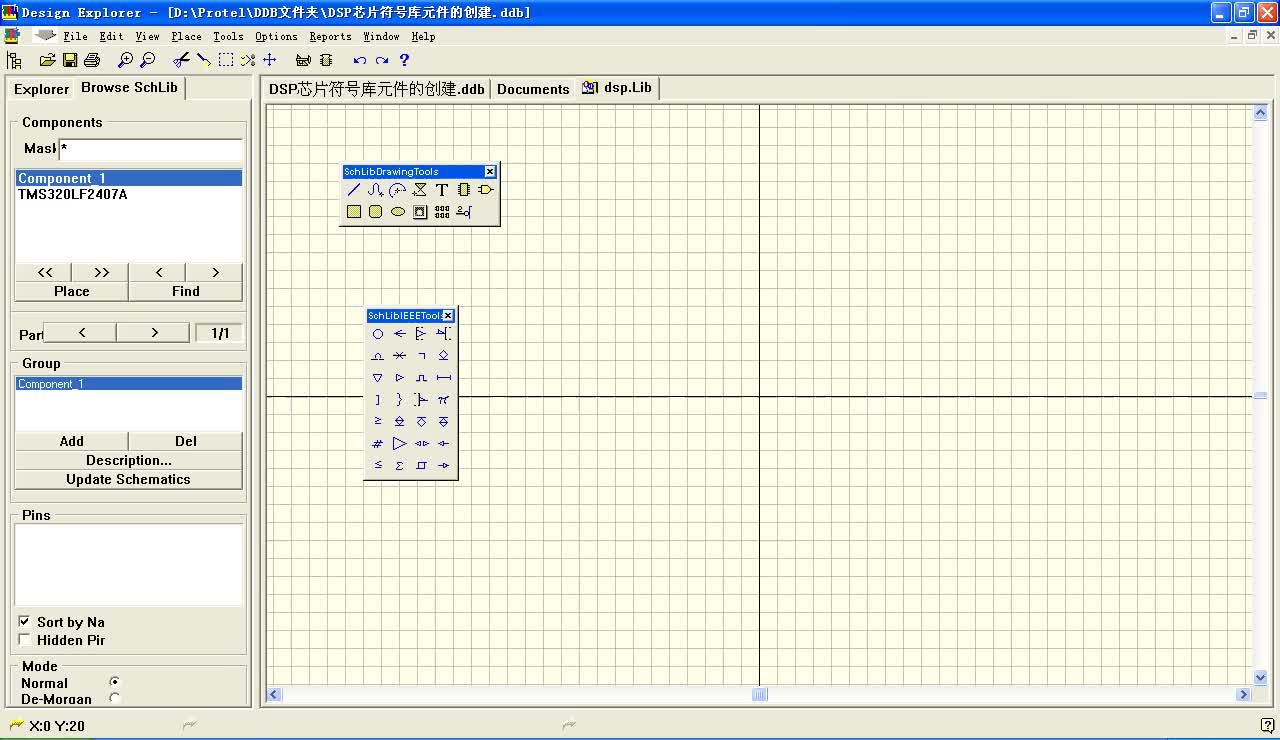This screenshot has width=1280, height=740.
Task: Select the Line drawing tool
Action: point(354,190)
